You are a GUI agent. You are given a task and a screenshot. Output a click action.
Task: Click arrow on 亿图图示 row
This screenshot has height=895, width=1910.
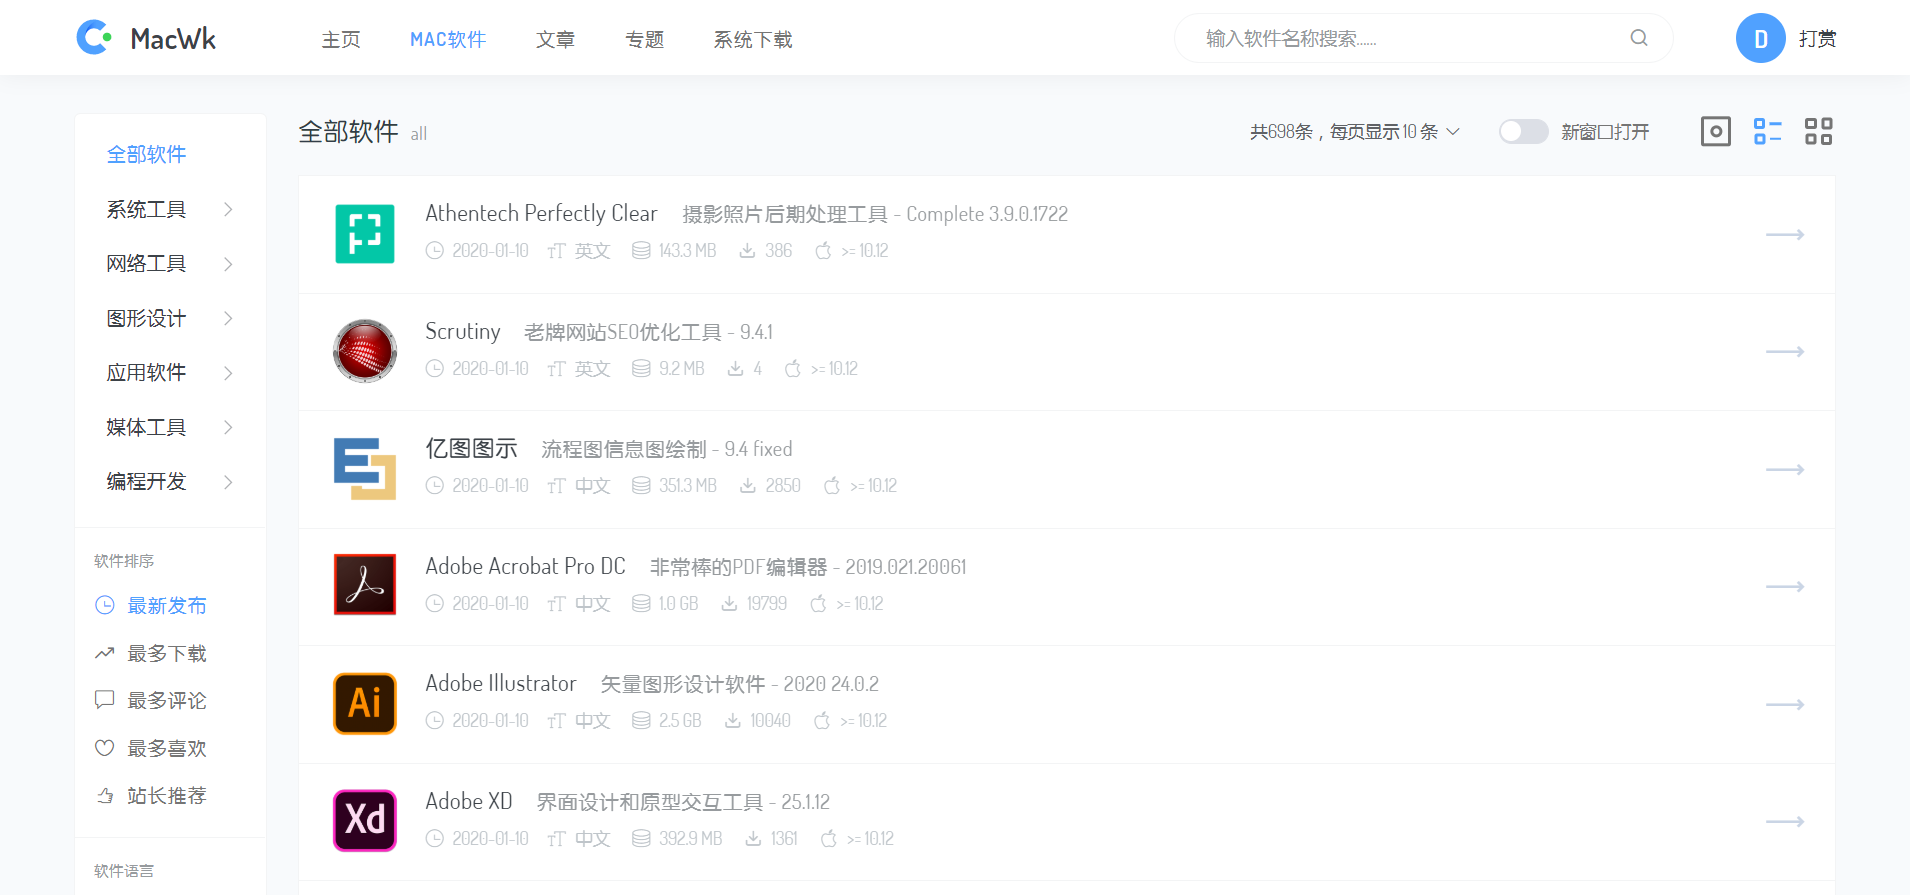click(x=1784, y=469)
